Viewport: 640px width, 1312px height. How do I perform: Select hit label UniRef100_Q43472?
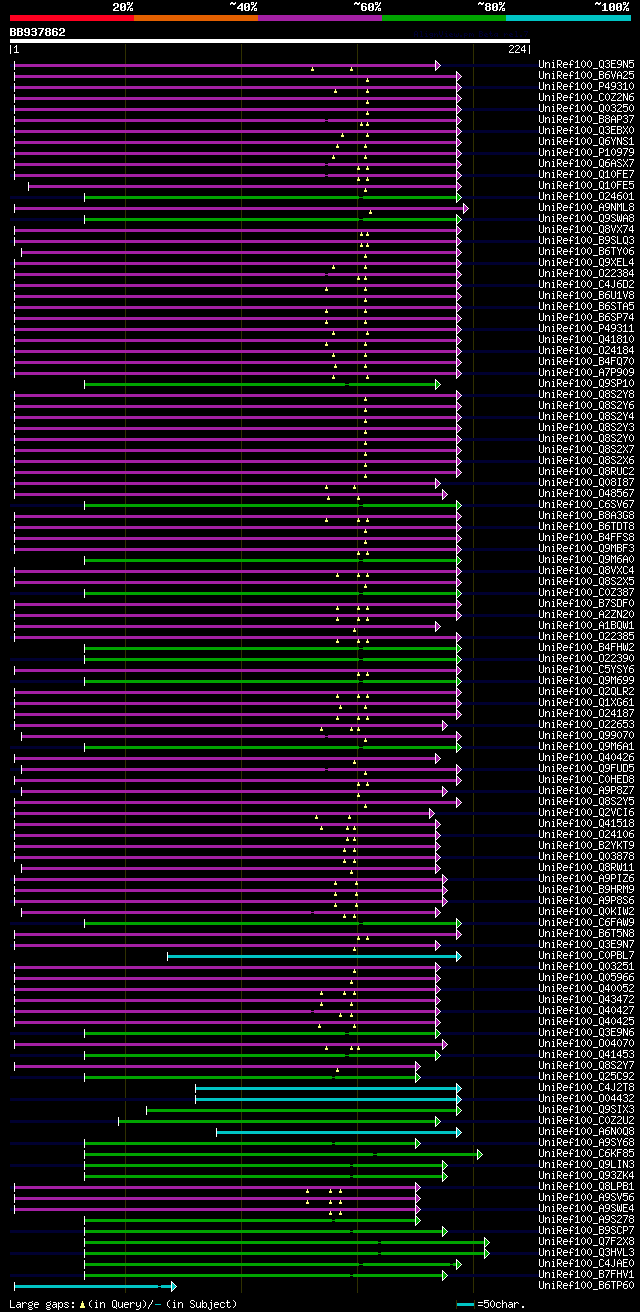tap(586, 999)
